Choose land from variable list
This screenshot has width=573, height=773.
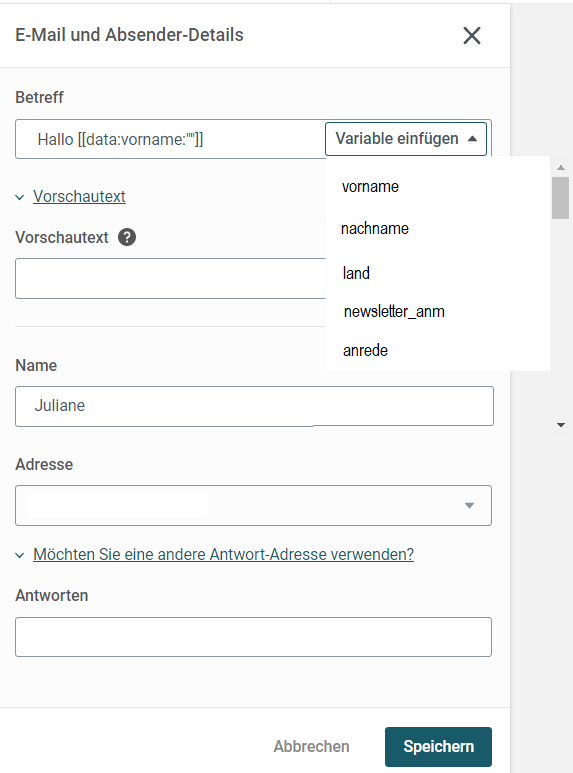(356, 273)
